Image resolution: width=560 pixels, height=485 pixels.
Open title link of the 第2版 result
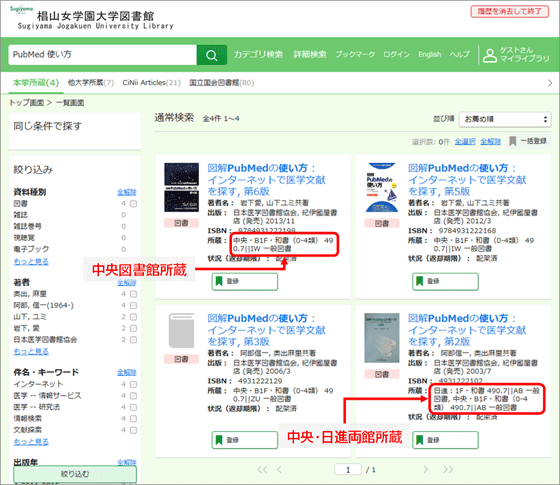click(467, 330)
